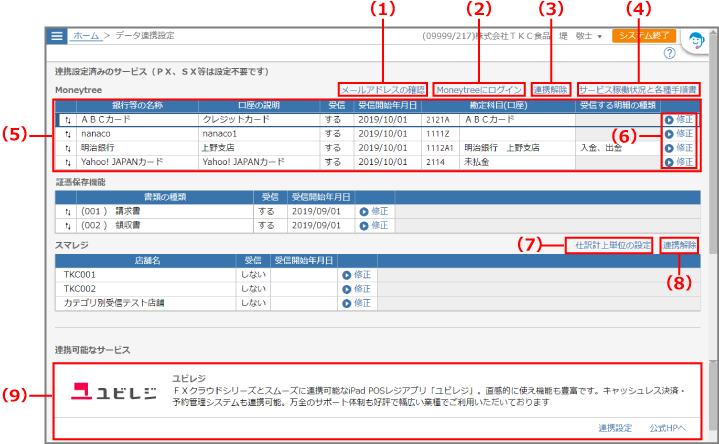Select the ABCカード bank name cell

point(138,120)
